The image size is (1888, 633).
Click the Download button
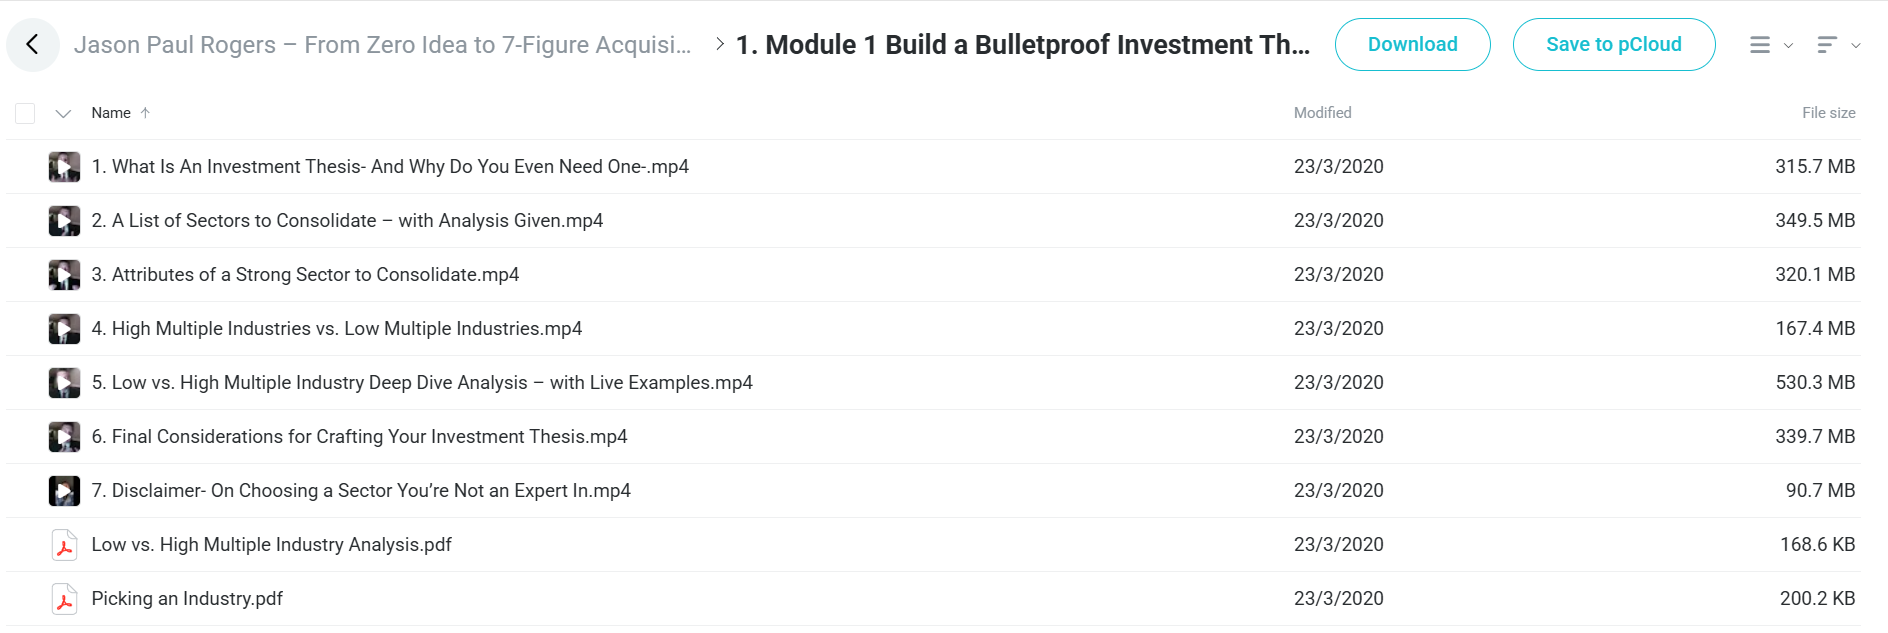[1412, 45]
